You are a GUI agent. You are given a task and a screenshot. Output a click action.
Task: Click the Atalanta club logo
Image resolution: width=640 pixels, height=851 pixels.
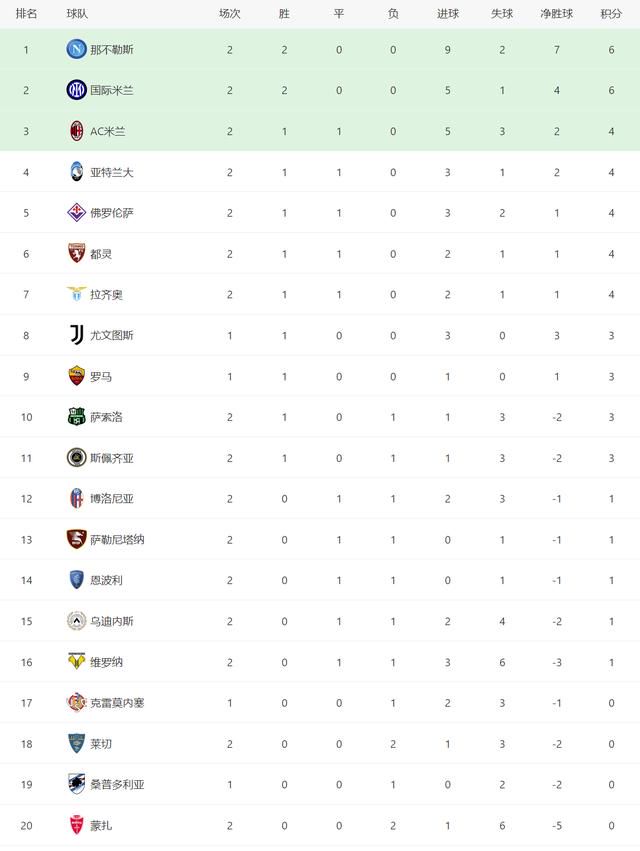tap(77, 172)
